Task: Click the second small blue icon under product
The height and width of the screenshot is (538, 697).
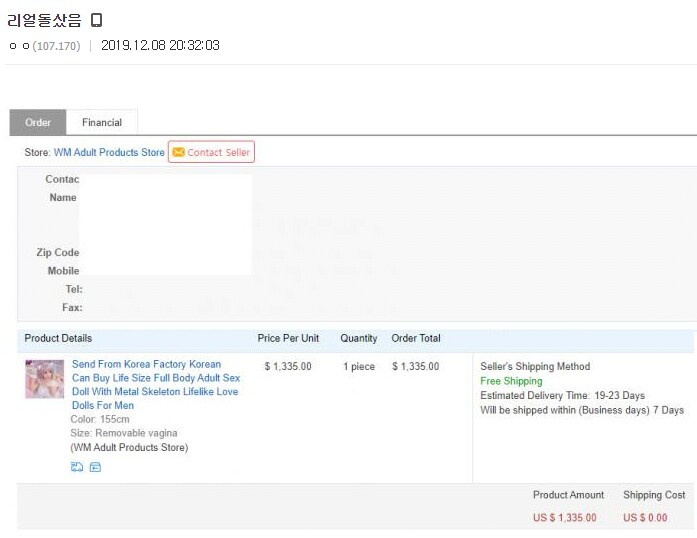Action: coord(95,467)
